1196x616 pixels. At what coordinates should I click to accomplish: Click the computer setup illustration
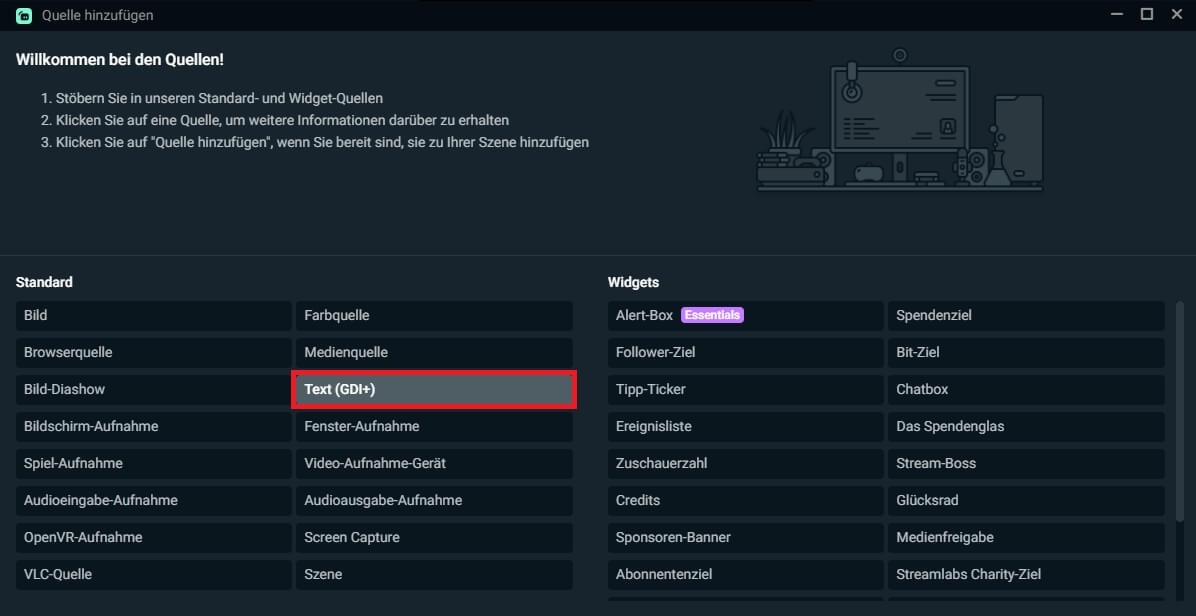[900, 125]
